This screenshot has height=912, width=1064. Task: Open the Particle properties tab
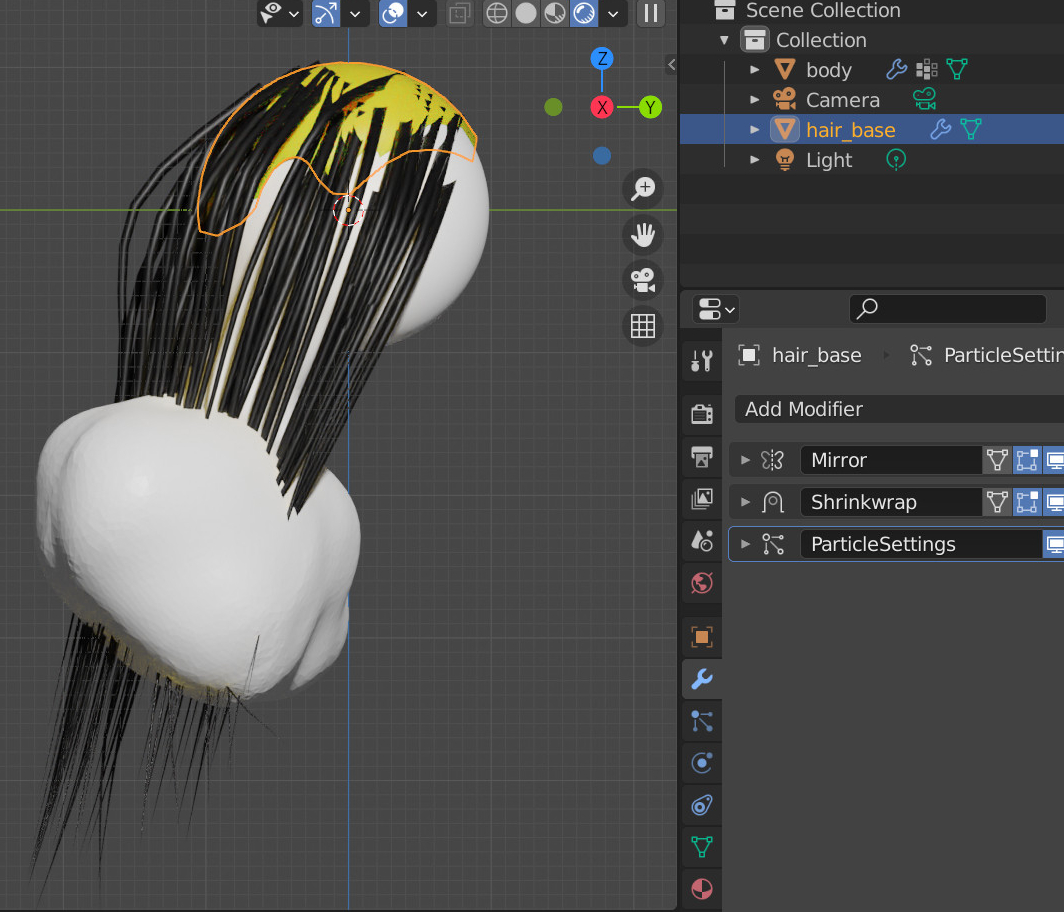702,721
